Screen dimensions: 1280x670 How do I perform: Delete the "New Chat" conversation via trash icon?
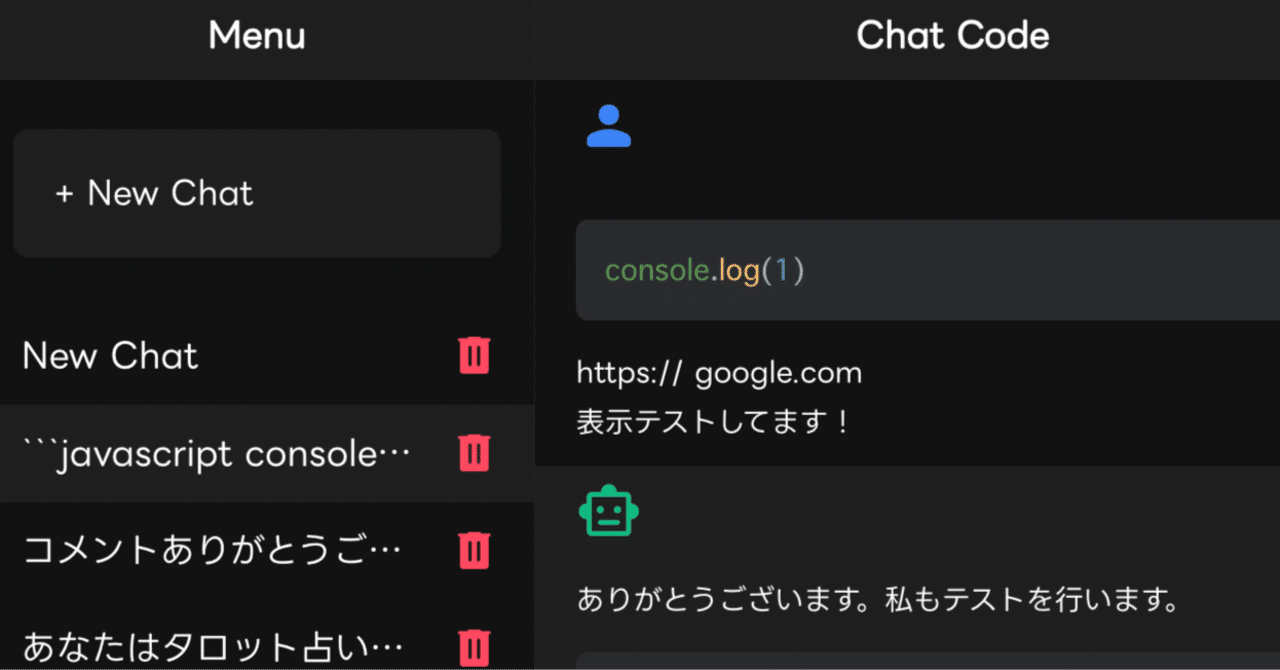coord(473,356)
